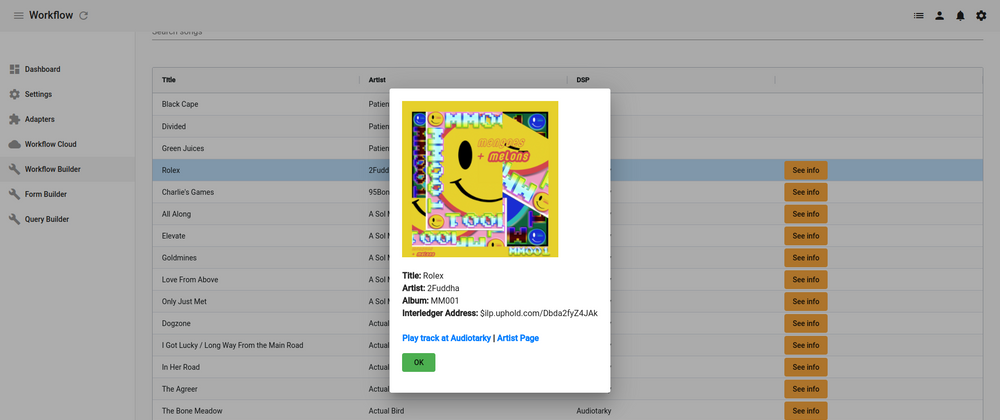Open Query Builder in sidebar

pos(46,219)
